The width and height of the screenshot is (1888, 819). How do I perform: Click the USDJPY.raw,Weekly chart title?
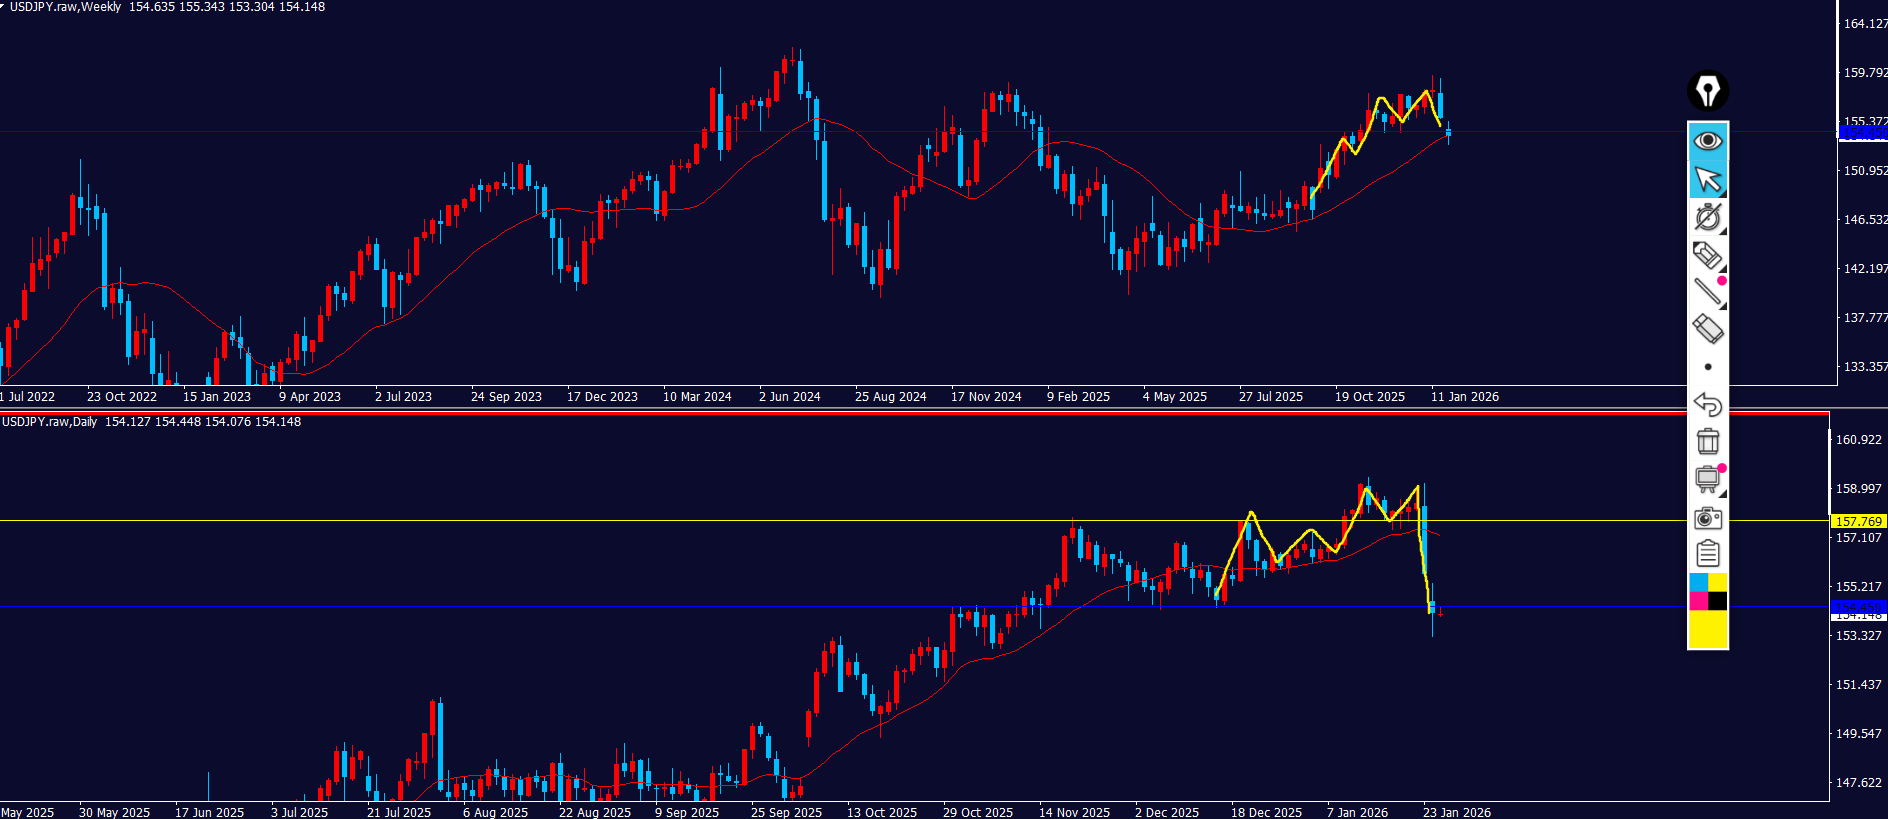(x=65, y=7)
